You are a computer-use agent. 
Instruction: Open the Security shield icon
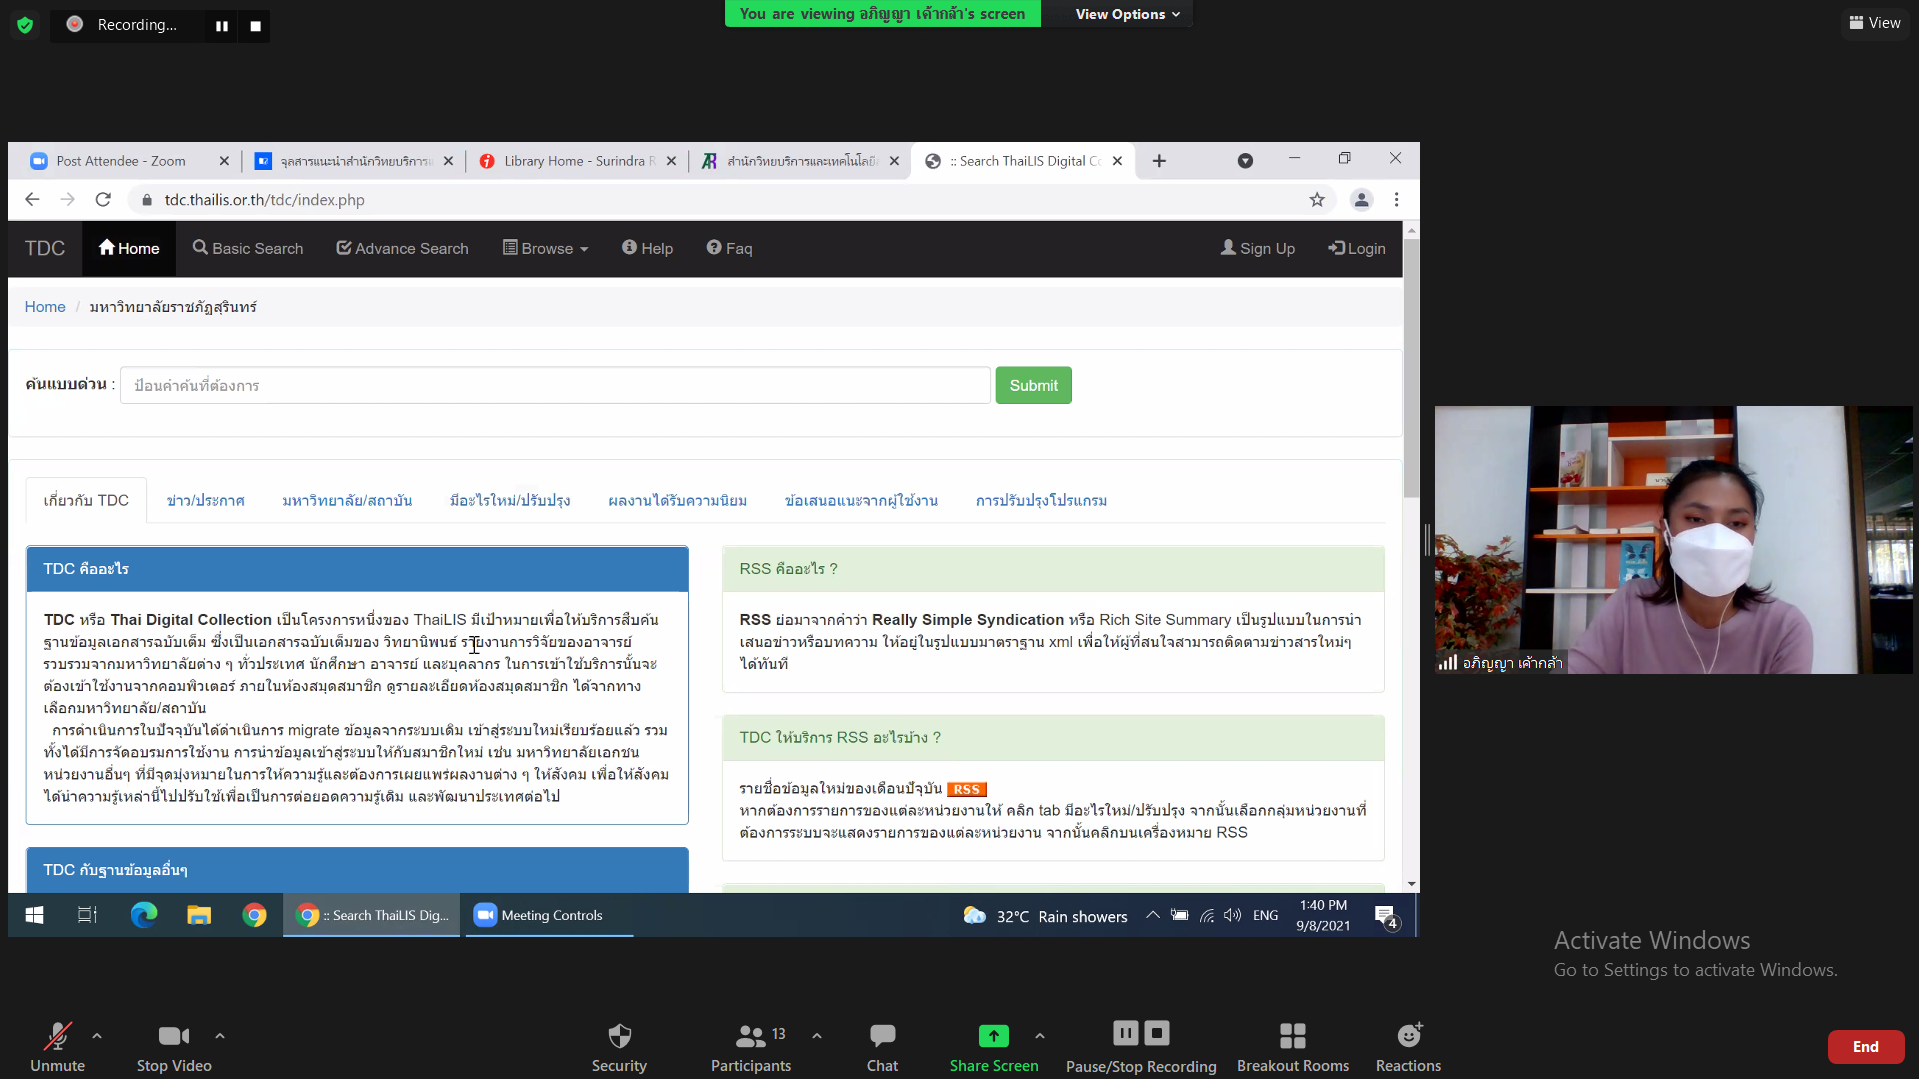point(619,1036)
